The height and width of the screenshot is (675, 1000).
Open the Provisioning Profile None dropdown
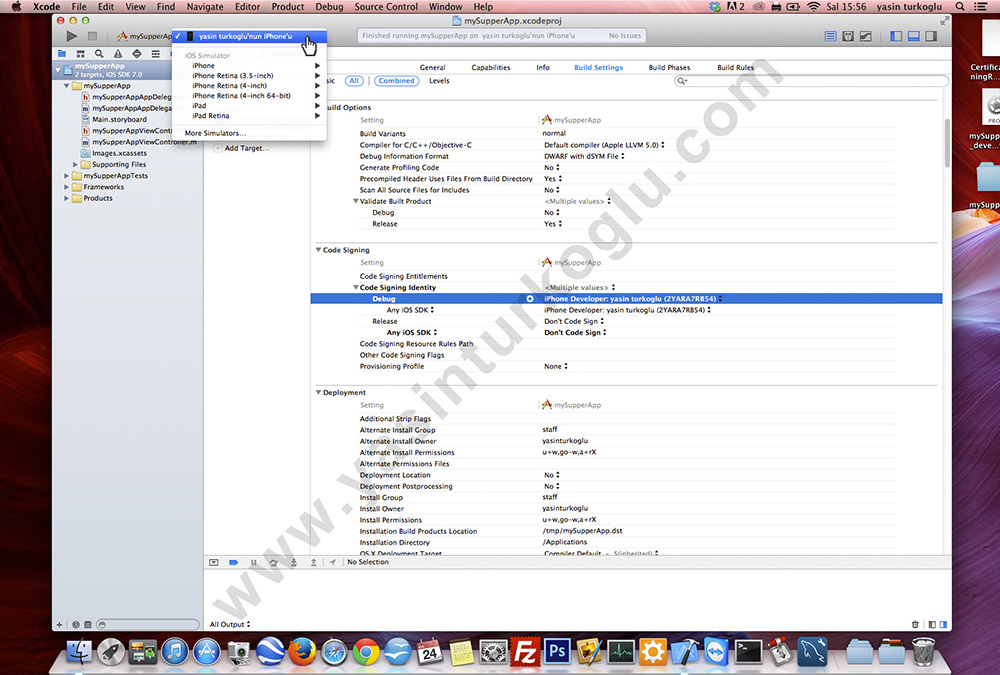tap(555, 367)
